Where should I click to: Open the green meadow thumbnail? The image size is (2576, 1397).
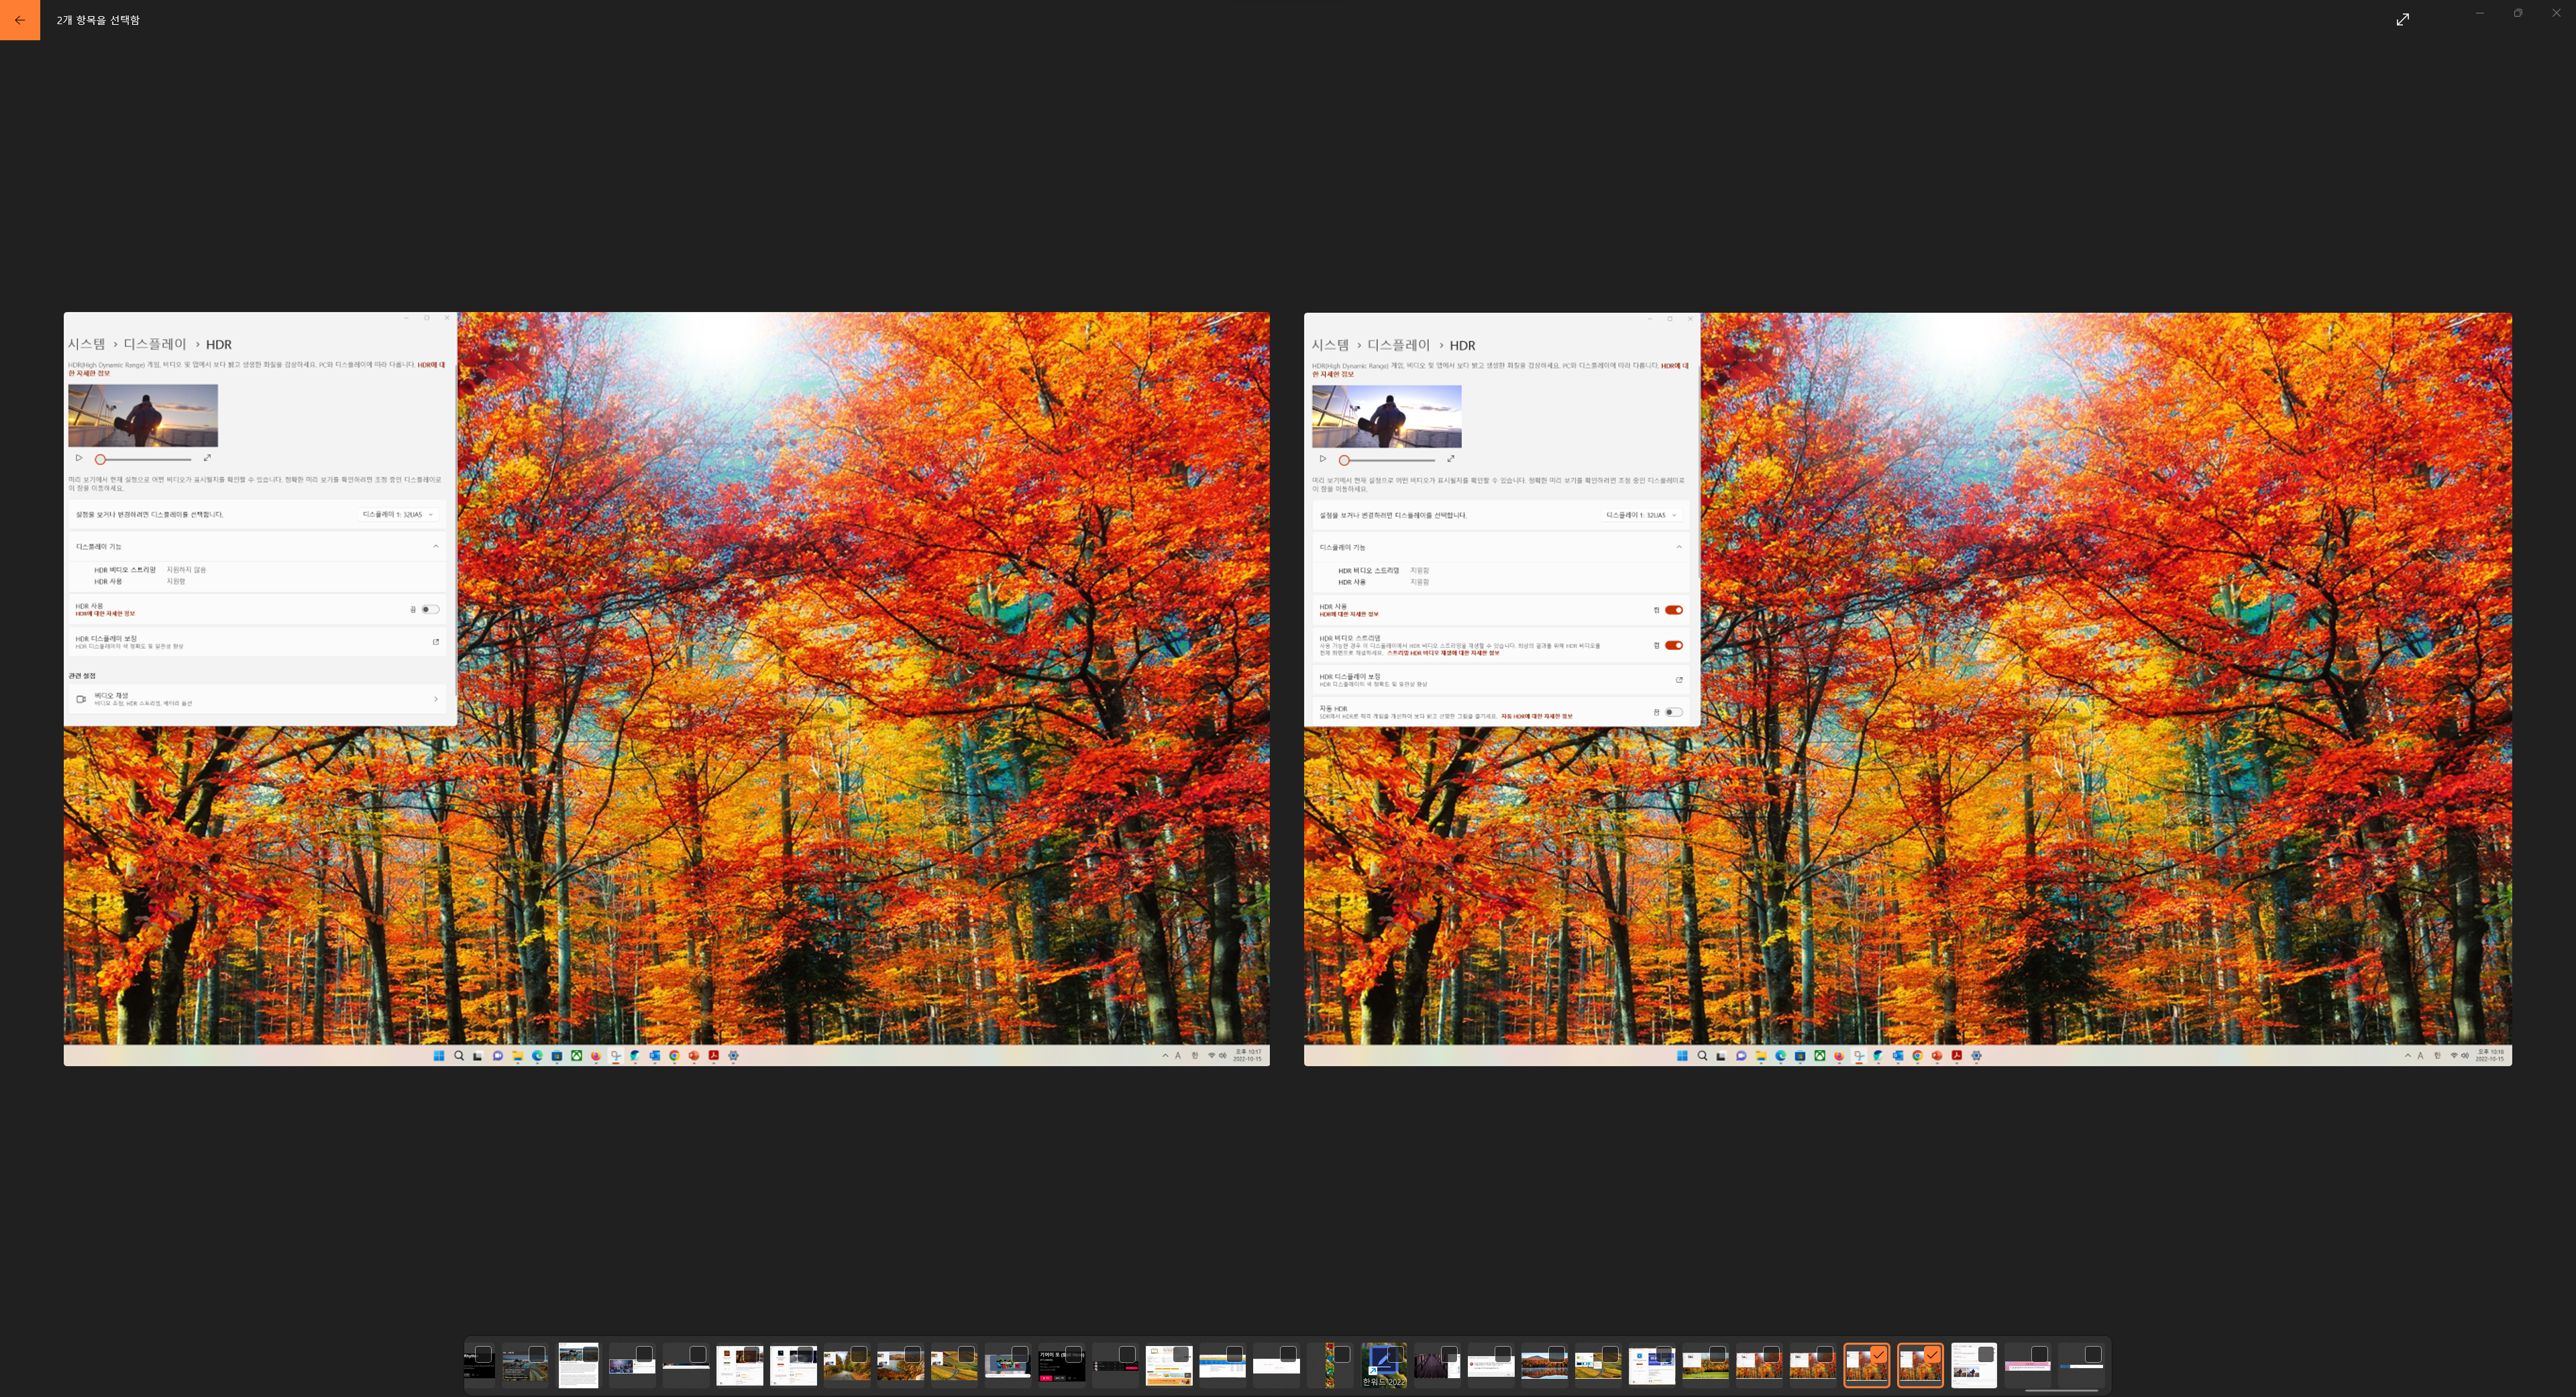point(1705,1366)
